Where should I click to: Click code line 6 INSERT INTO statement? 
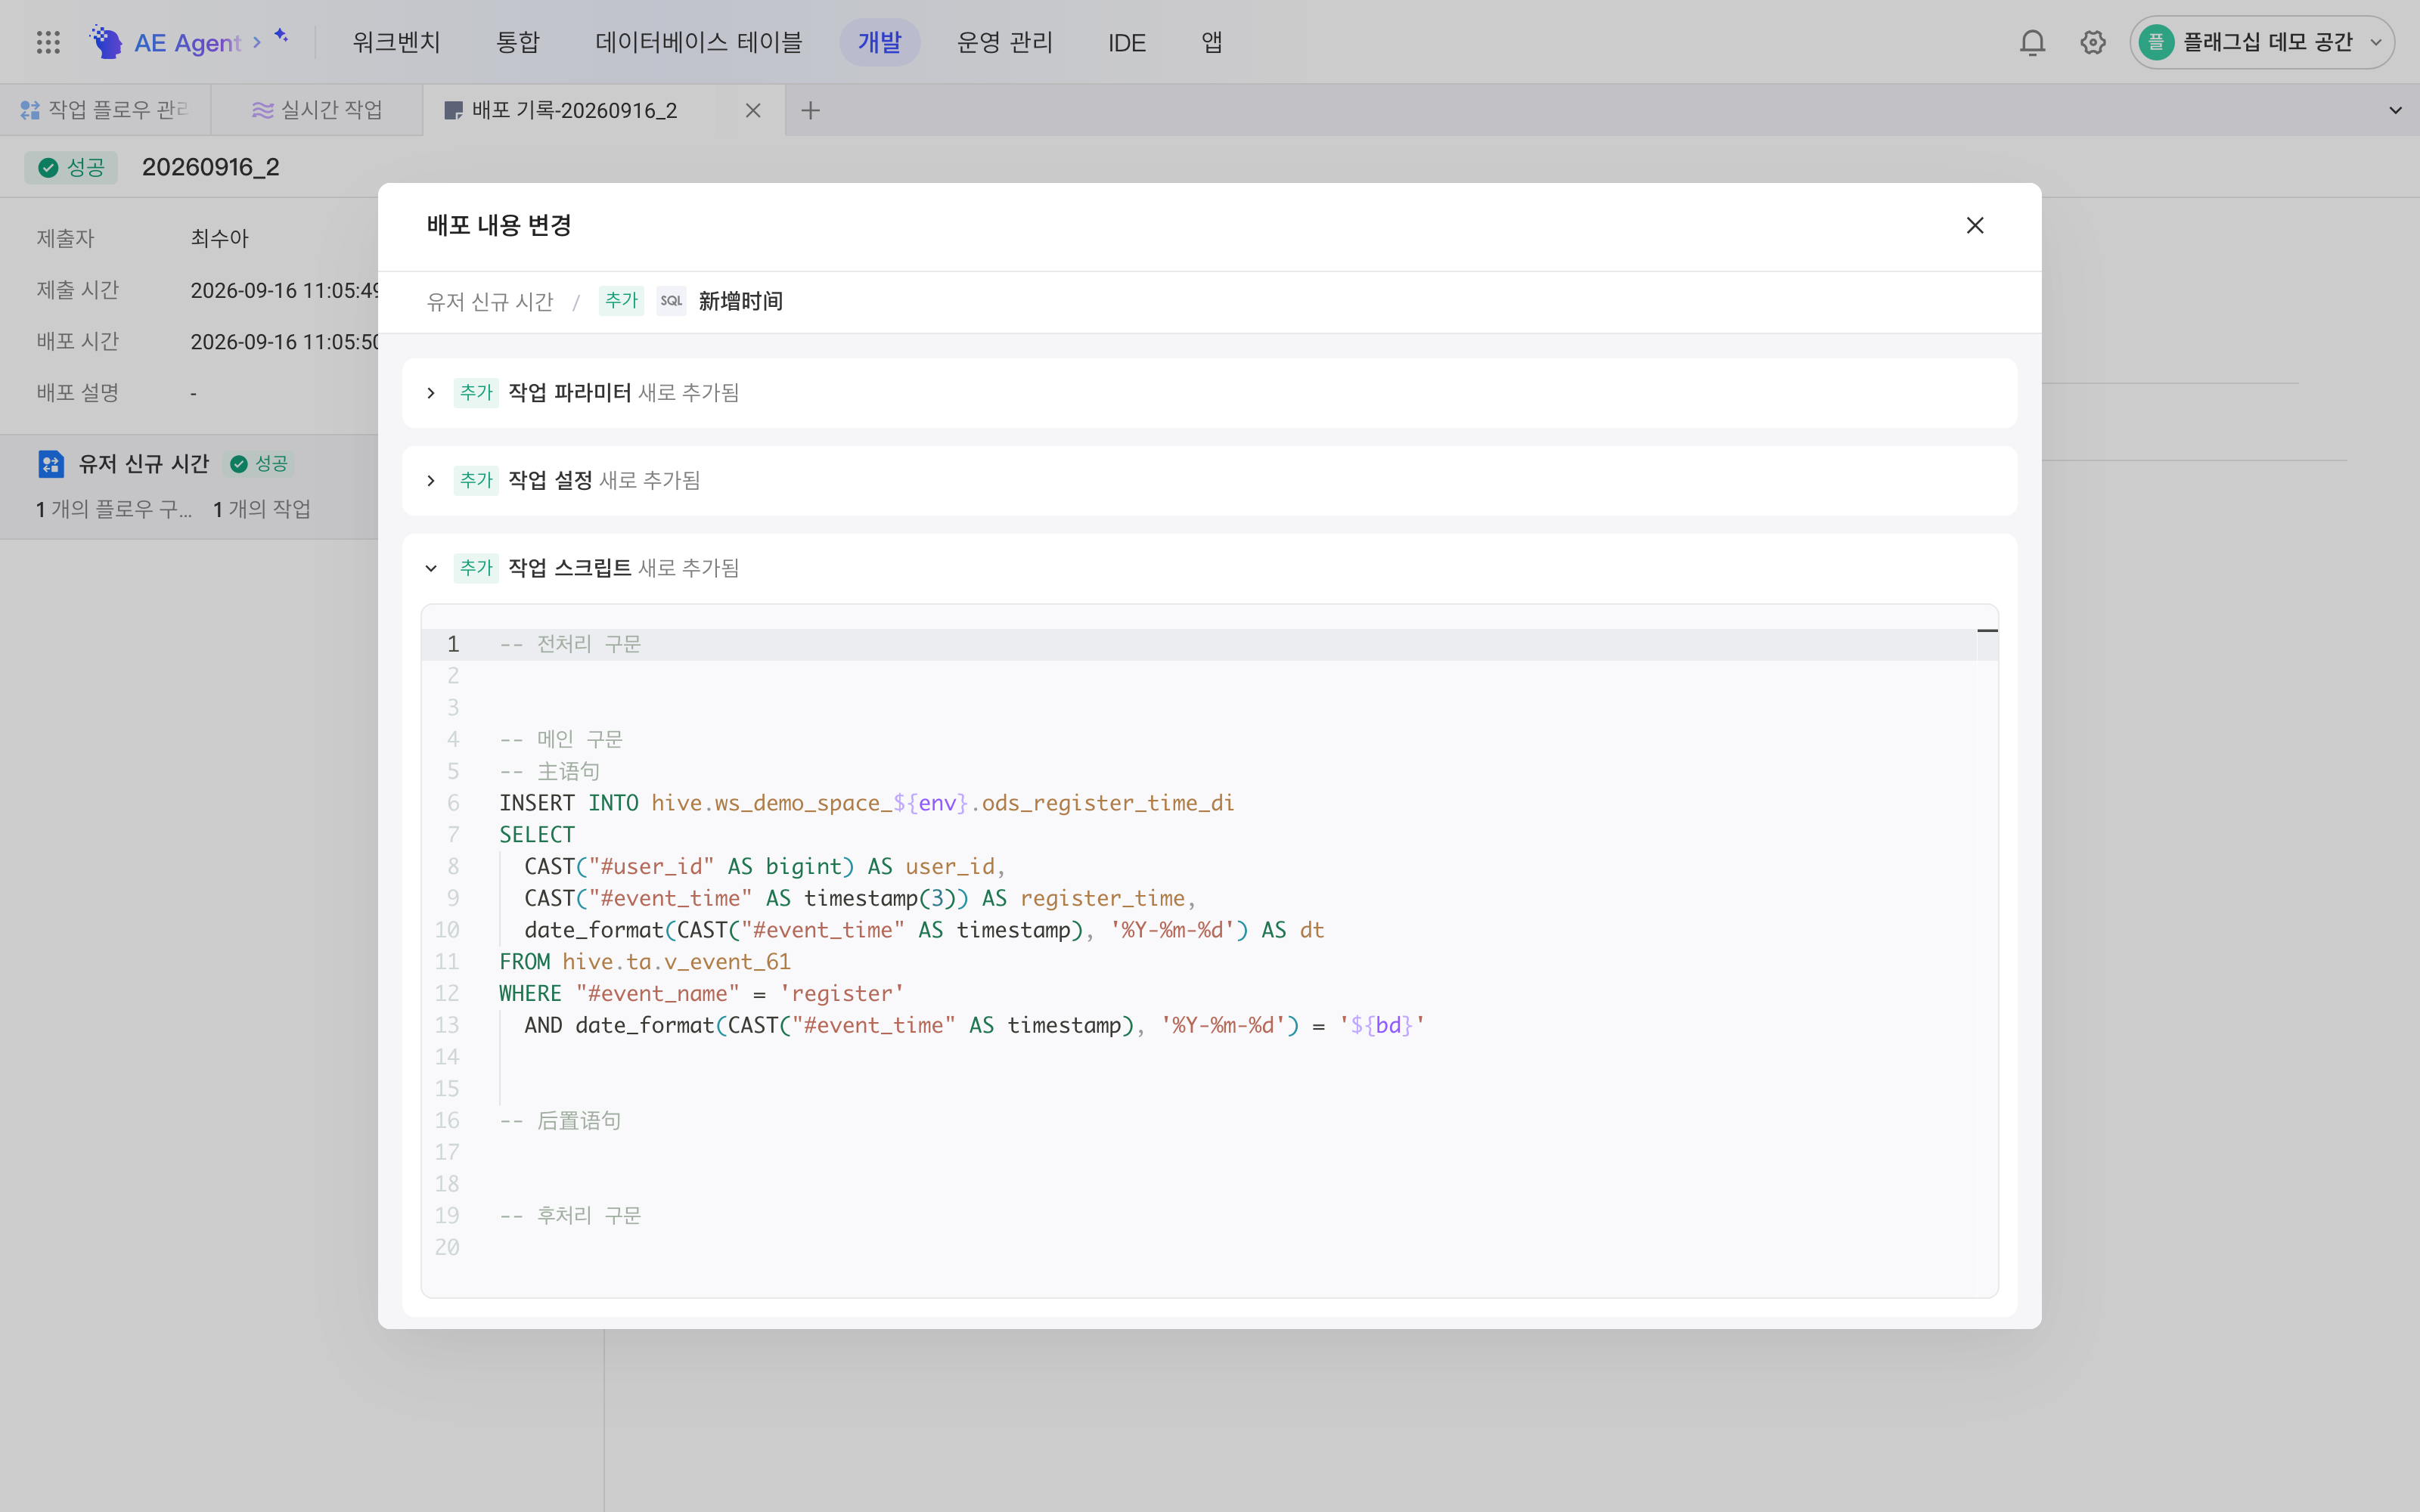click(866, 803)
